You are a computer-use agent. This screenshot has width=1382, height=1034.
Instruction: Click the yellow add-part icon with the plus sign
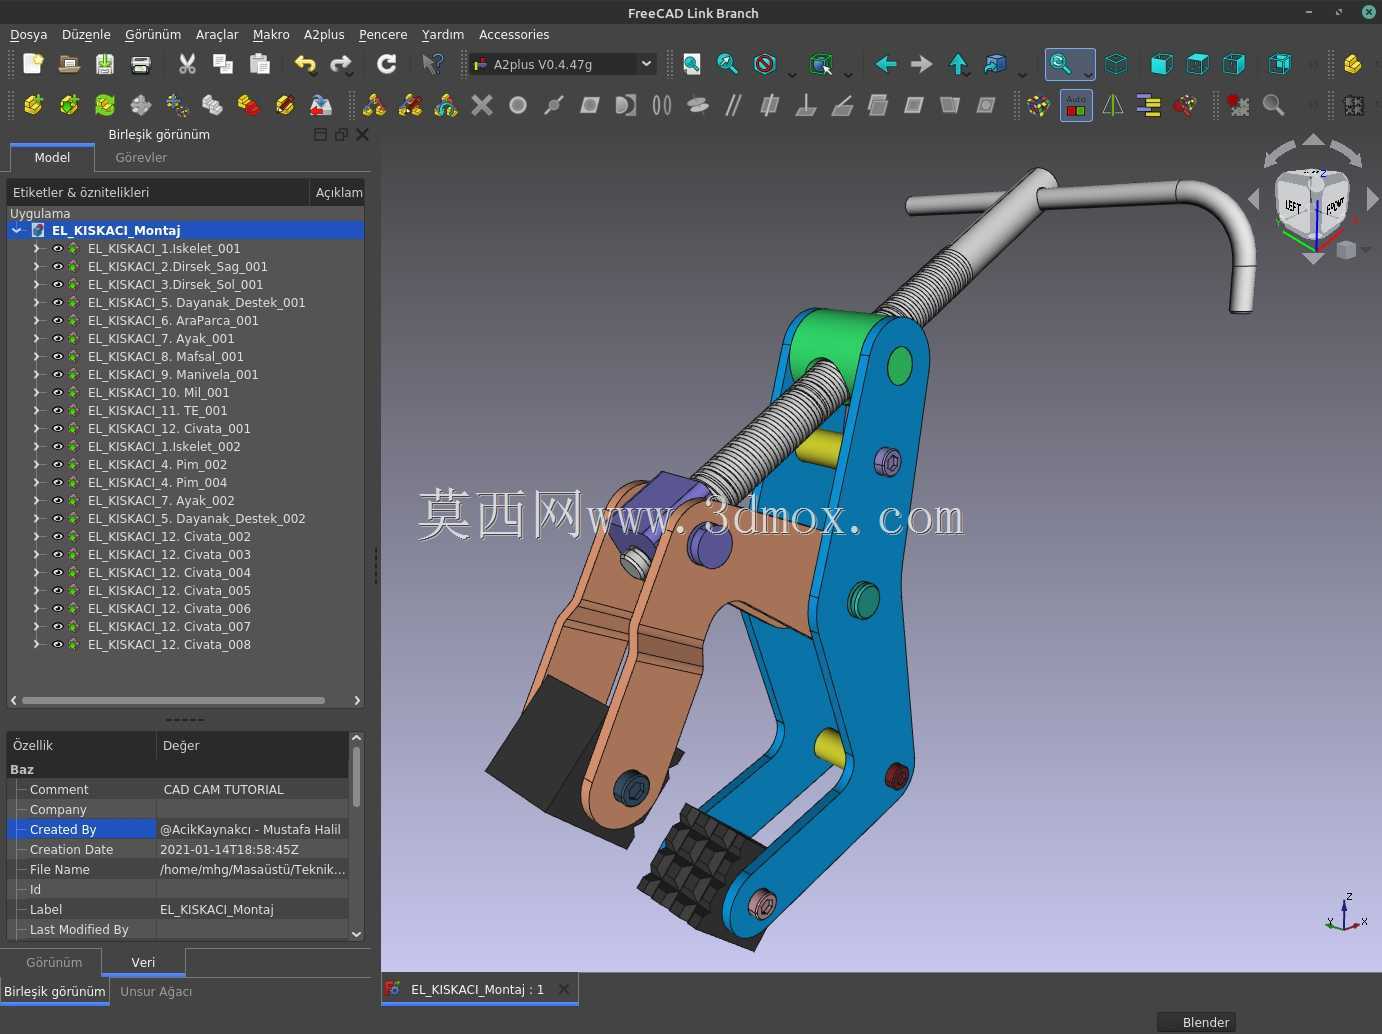pyautogui.click(x=33, y=105)
